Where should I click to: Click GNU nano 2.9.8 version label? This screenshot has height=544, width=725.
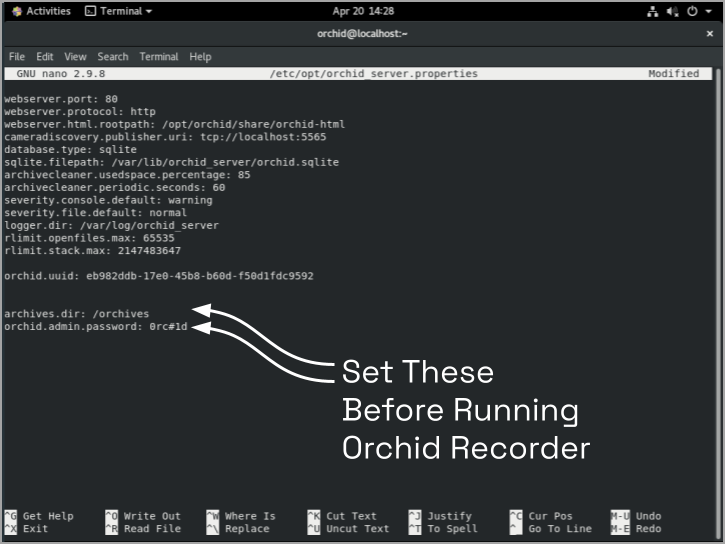point(61,73)
